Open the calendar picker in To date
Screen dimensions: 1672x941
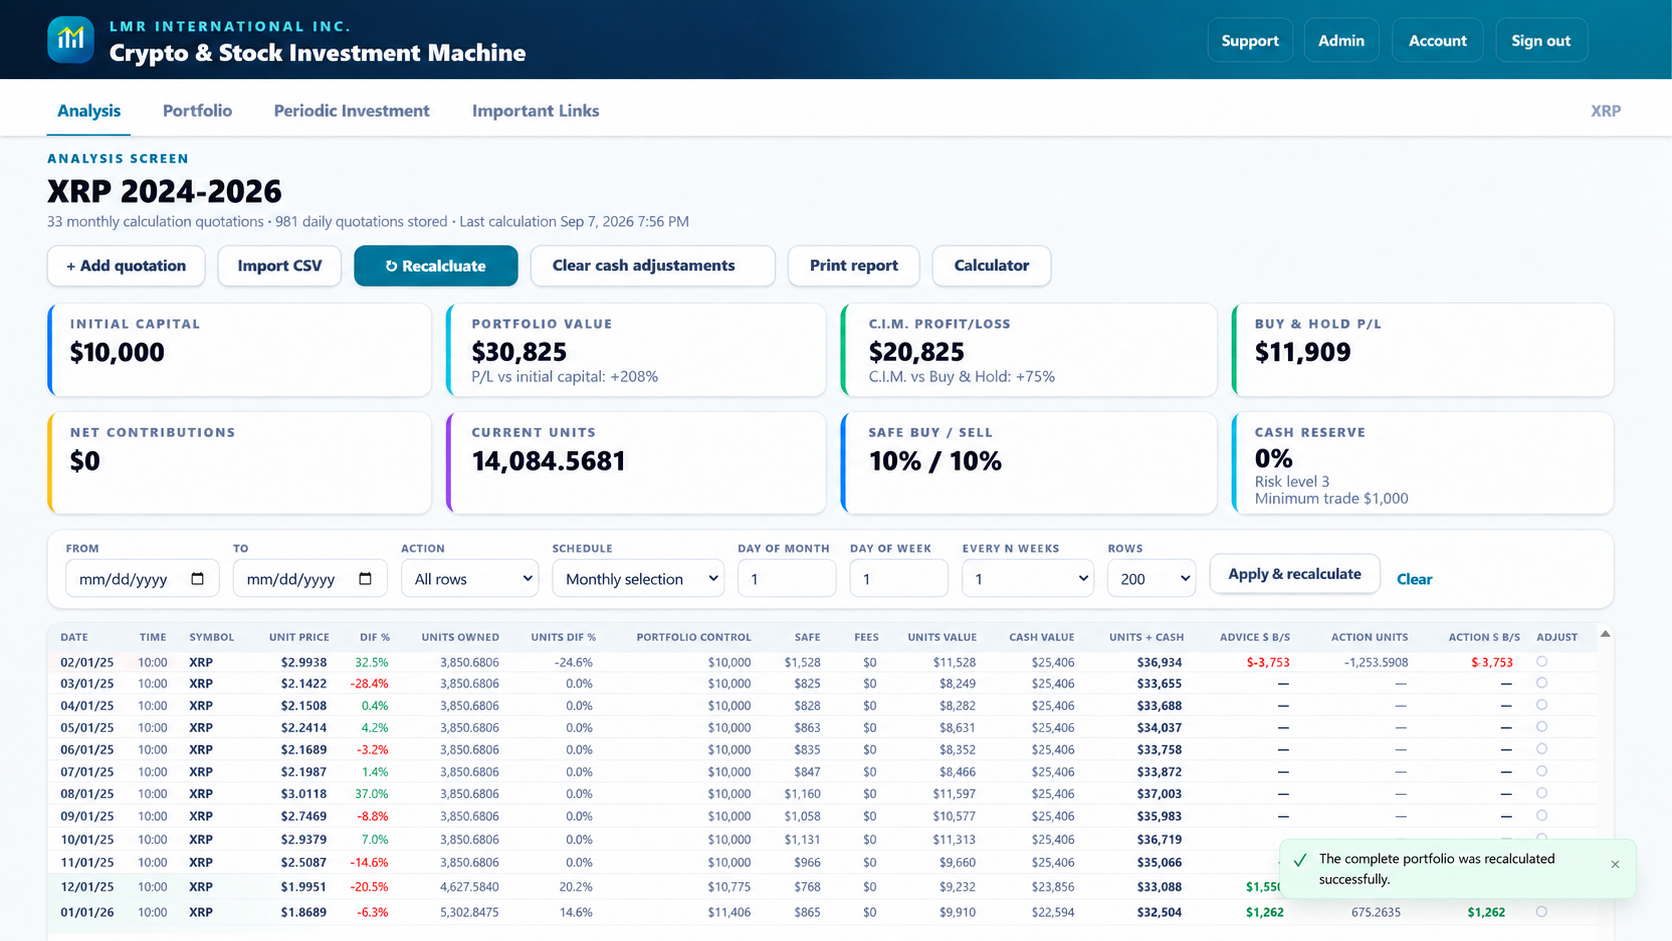[x=365, y=579]
